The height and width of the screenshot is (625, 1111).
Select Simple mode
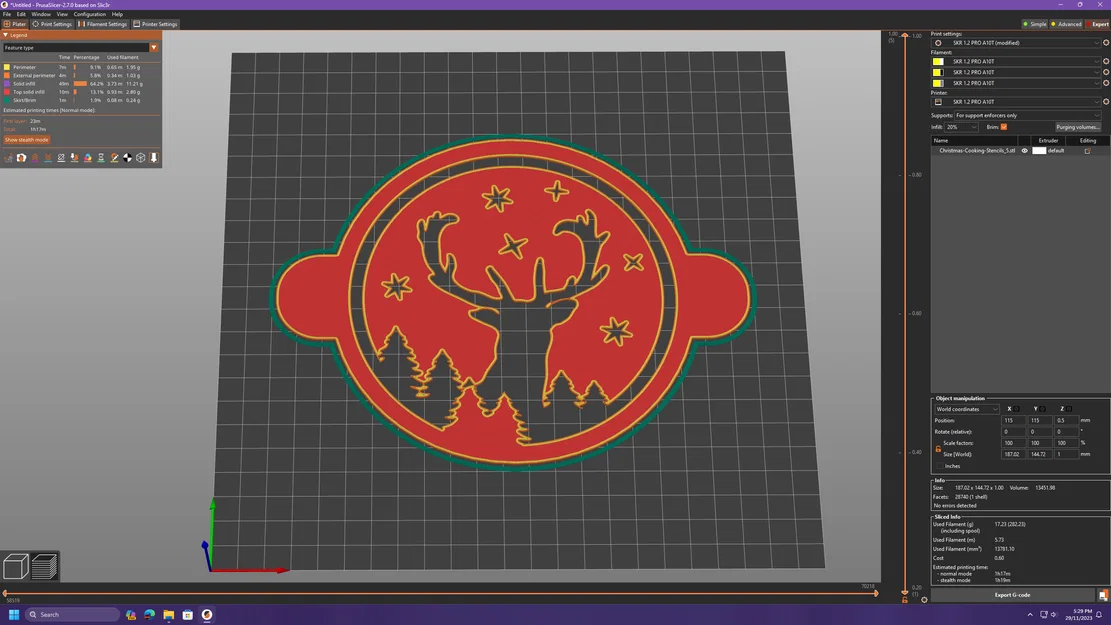click(1035, 24)
